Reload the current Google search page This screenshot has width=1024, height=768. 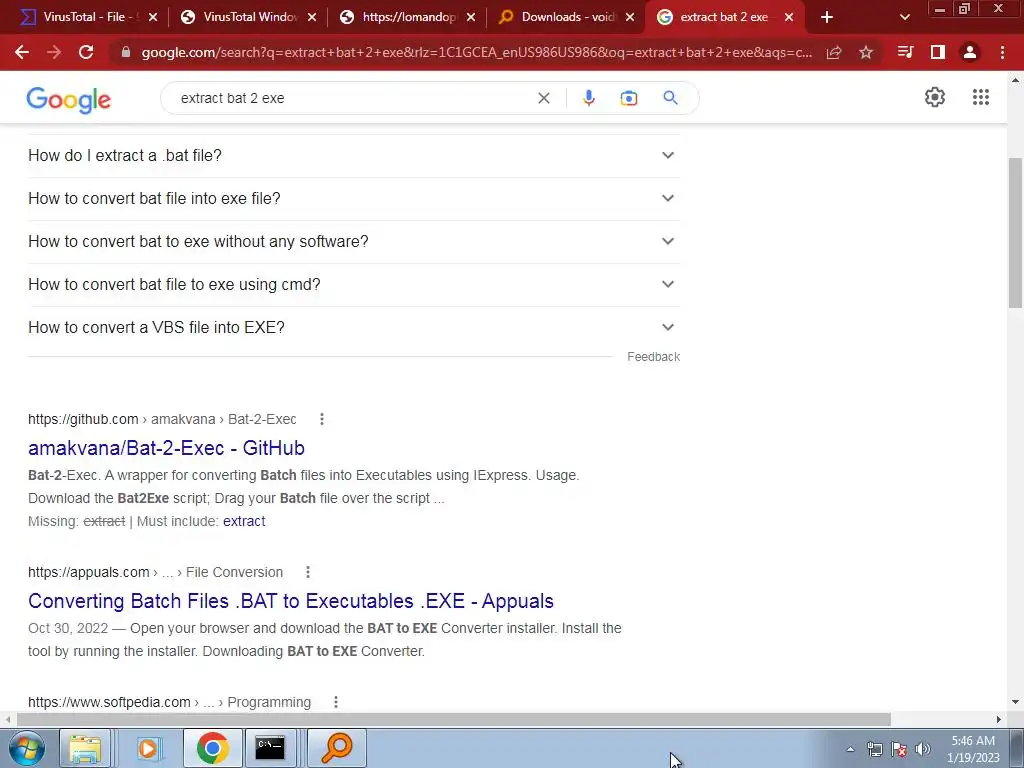tap(86, 52)
